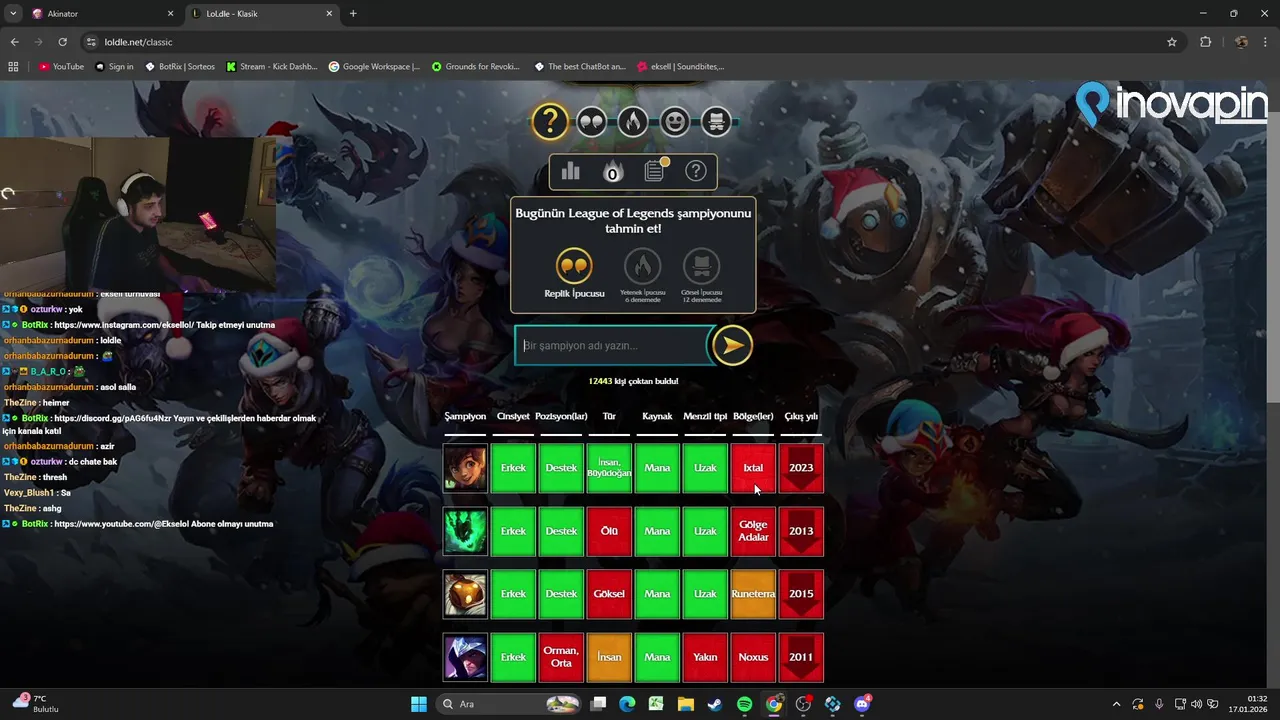Switch to the Akinator browser tab

tap(100, 14)
